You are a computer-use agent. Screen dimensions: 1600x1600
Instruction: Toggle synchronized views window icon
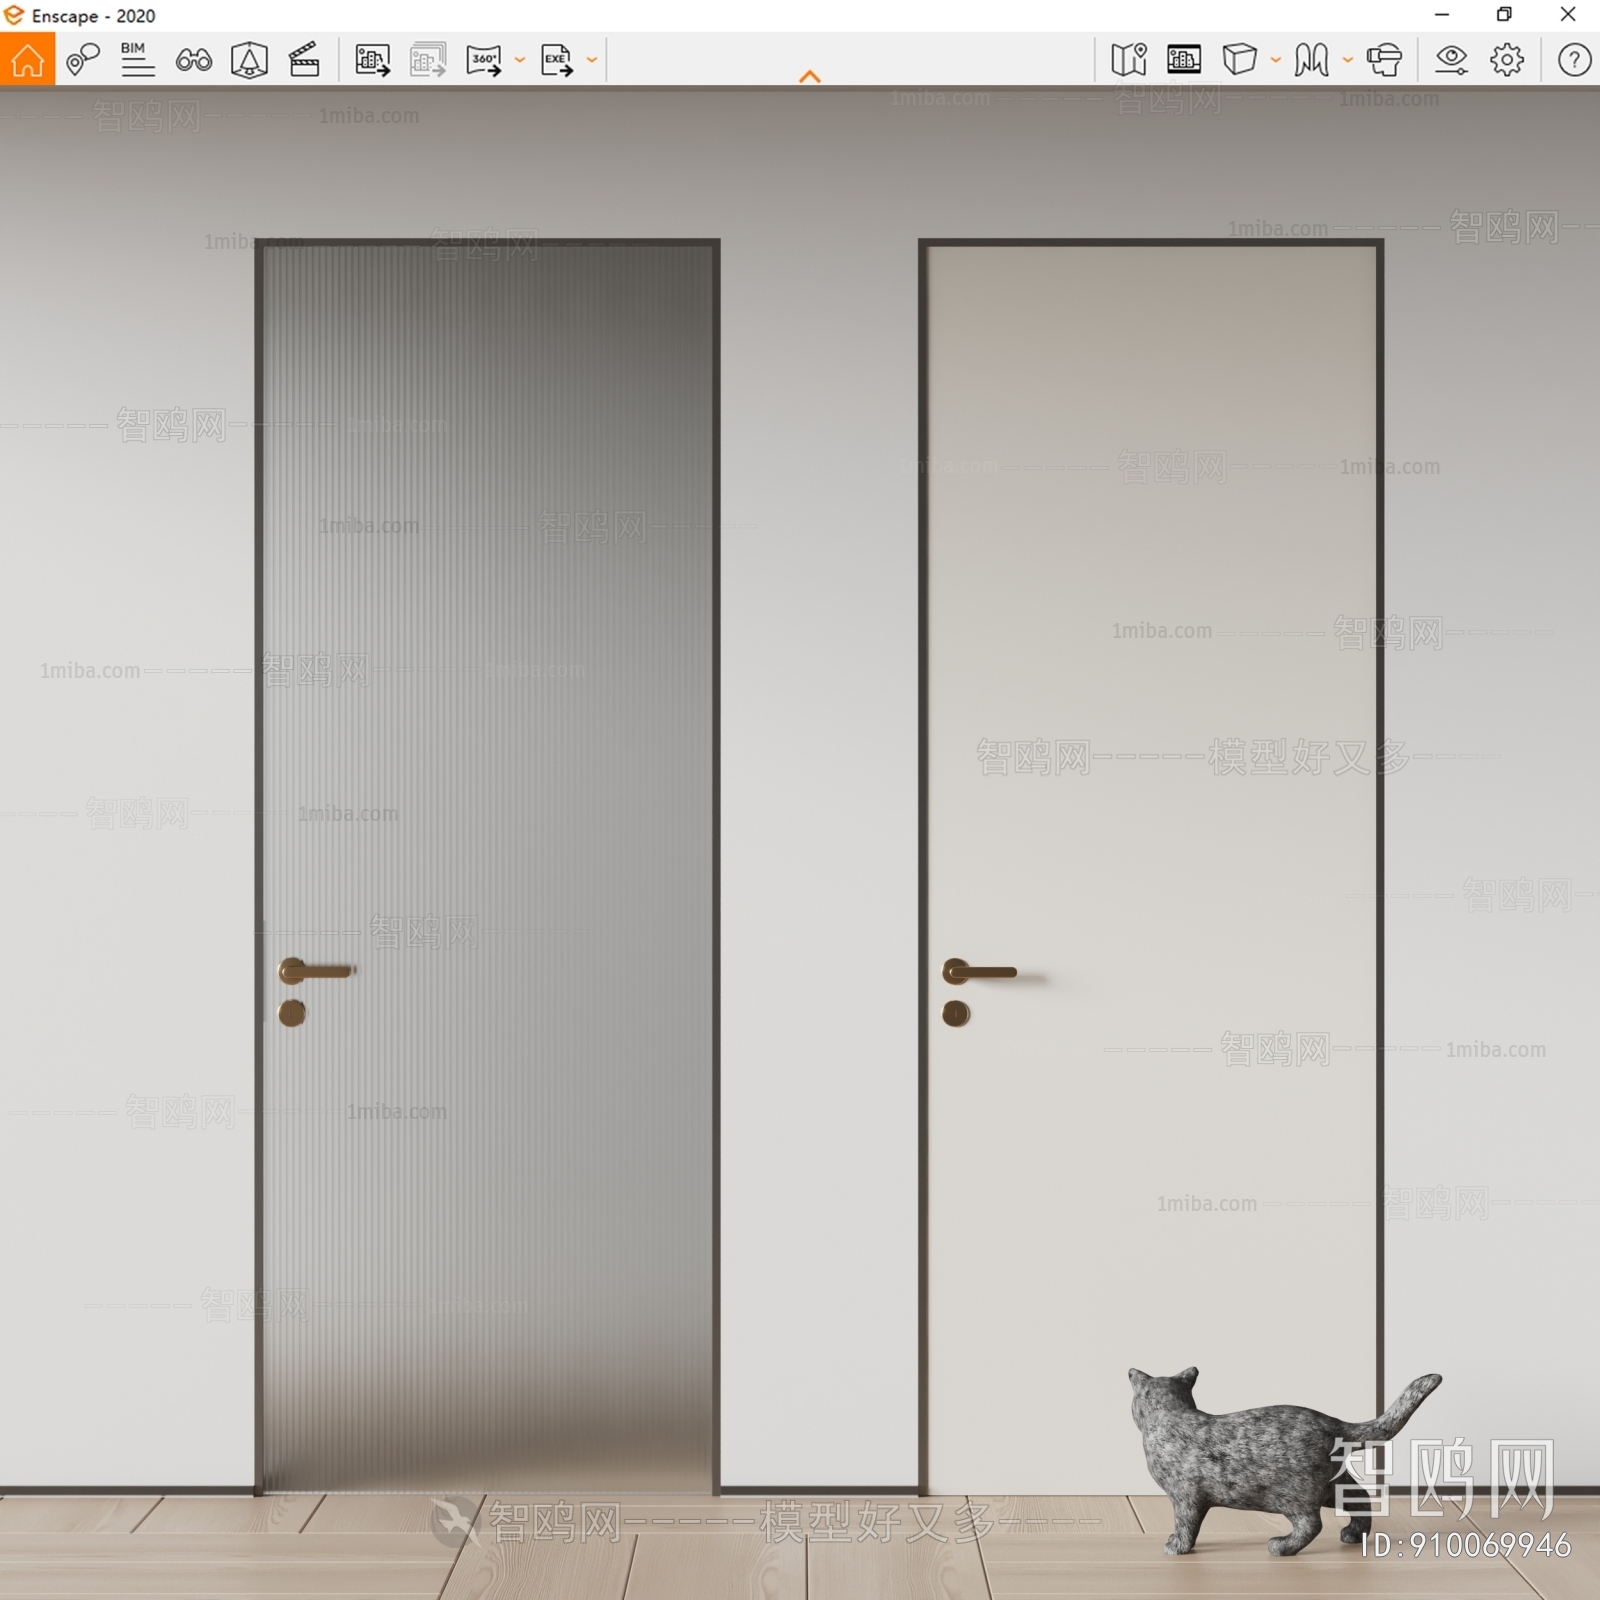click(1184, 60)
